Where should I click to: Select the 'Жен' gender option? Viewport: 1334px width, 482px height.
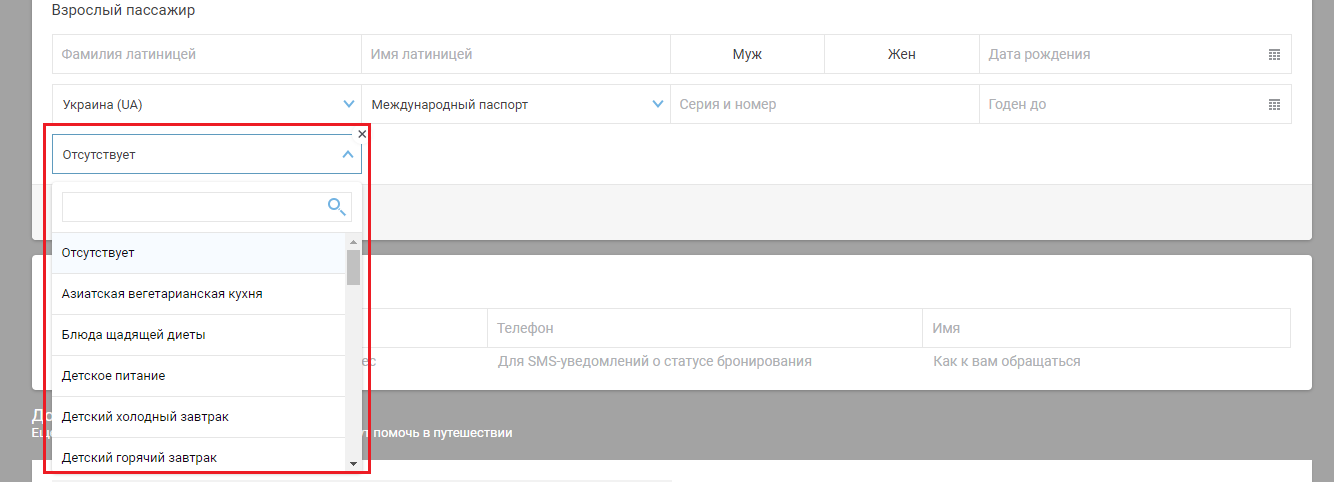coord(901,55)
